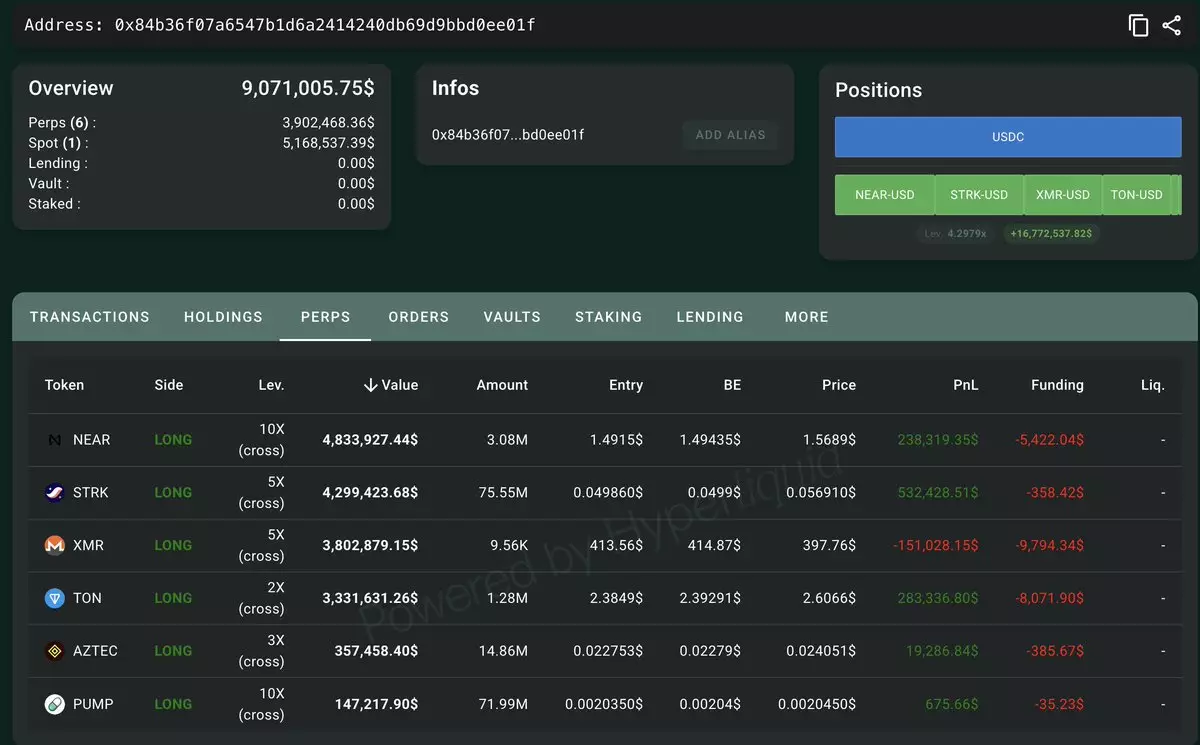Click the Overview panel heading
The width and height of the screenshot is (1200, 745).
pos(71,88)
